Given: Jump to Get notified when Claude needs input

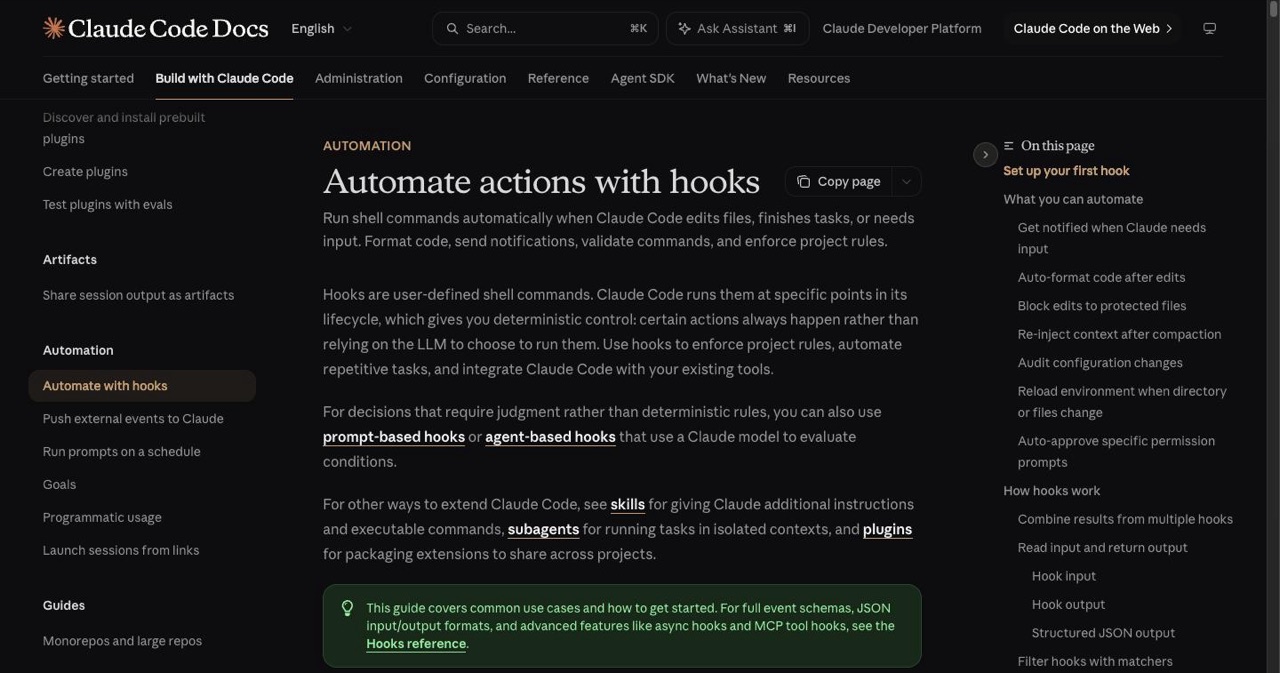Looking at the screenshot, I should pyautogui.click(x=1112, y=238).
